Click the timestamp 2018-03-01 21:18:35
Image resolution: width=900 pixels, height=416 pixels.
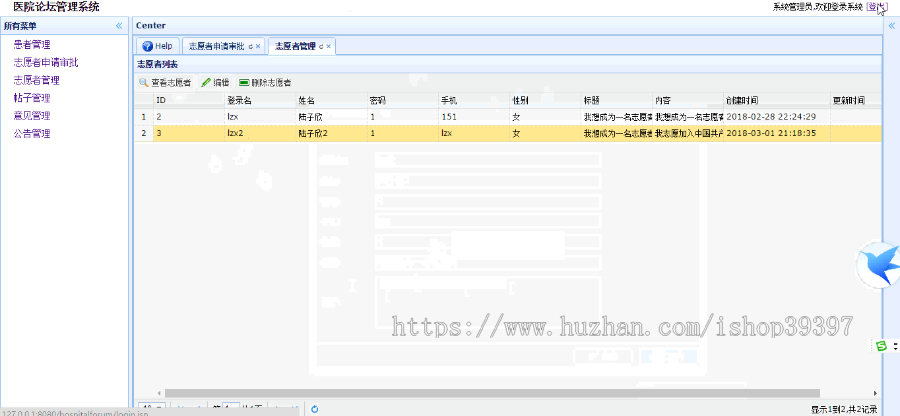click(771, 133)
